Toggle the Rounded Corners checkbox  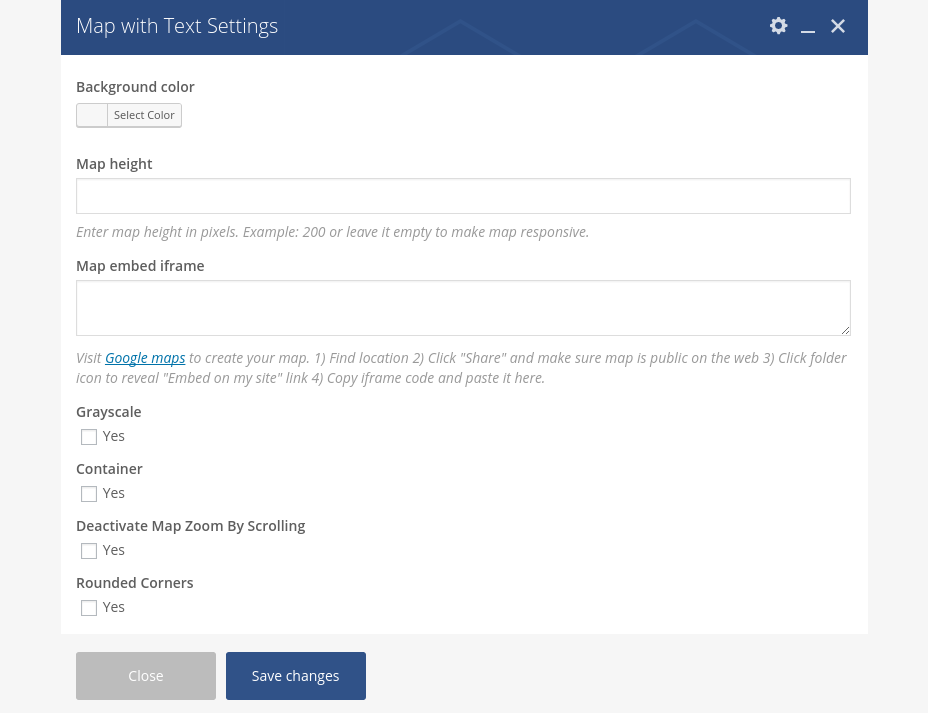pyautogui.click(x=89, y=608)
